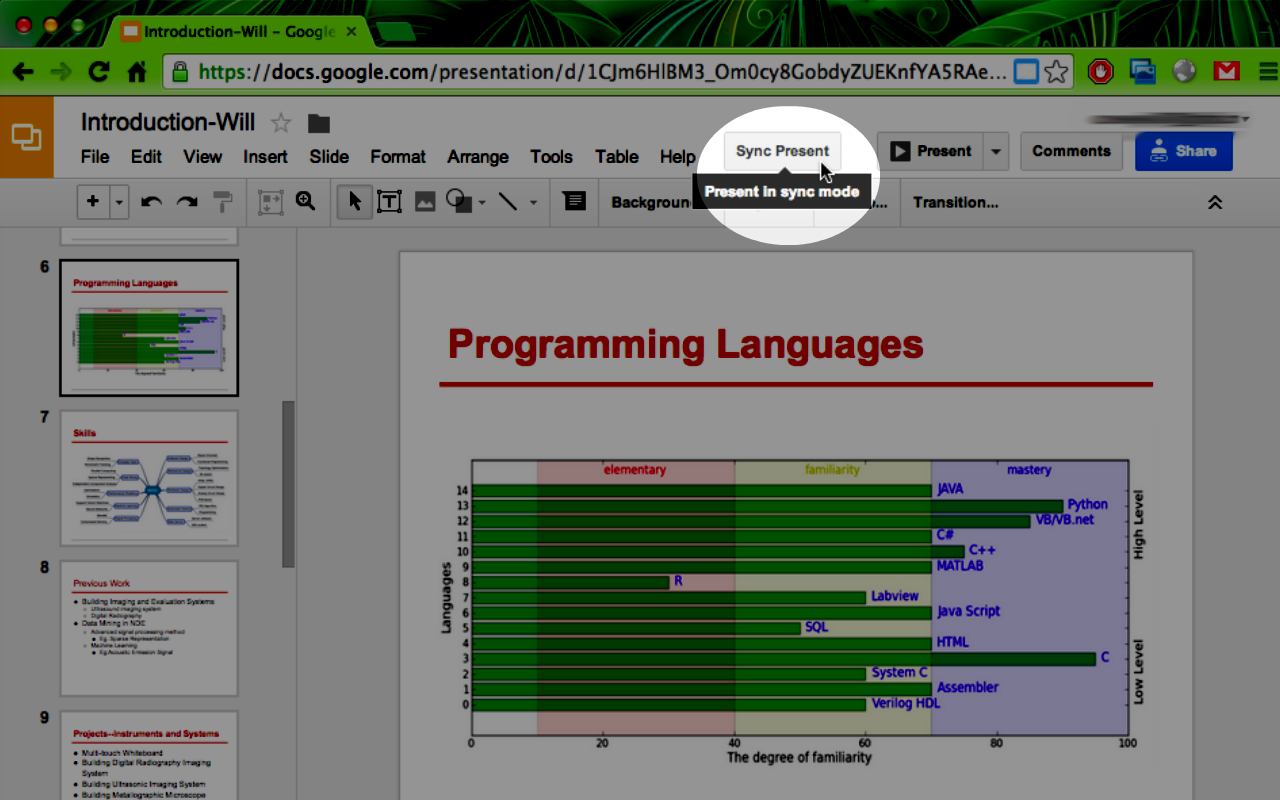The width and height of the screenshot is (1280, 800).
Task: Open the Edit menu
Action: point(146,157)
